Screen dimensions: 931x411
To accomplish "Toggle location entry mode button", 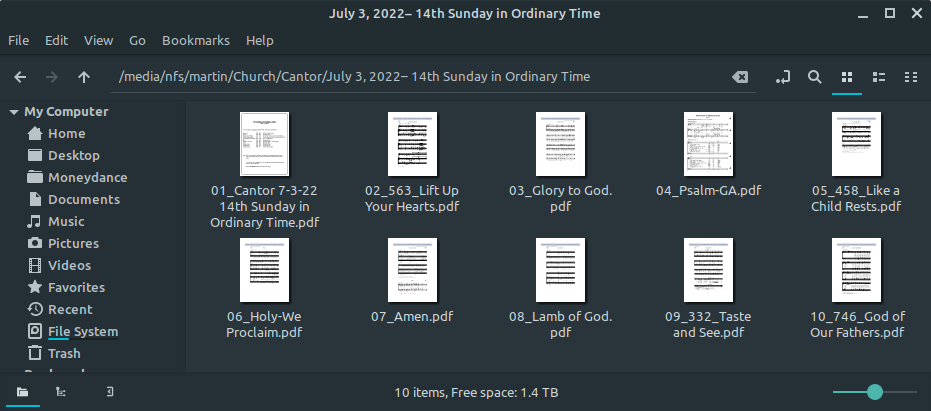I will tap(783, 77).
